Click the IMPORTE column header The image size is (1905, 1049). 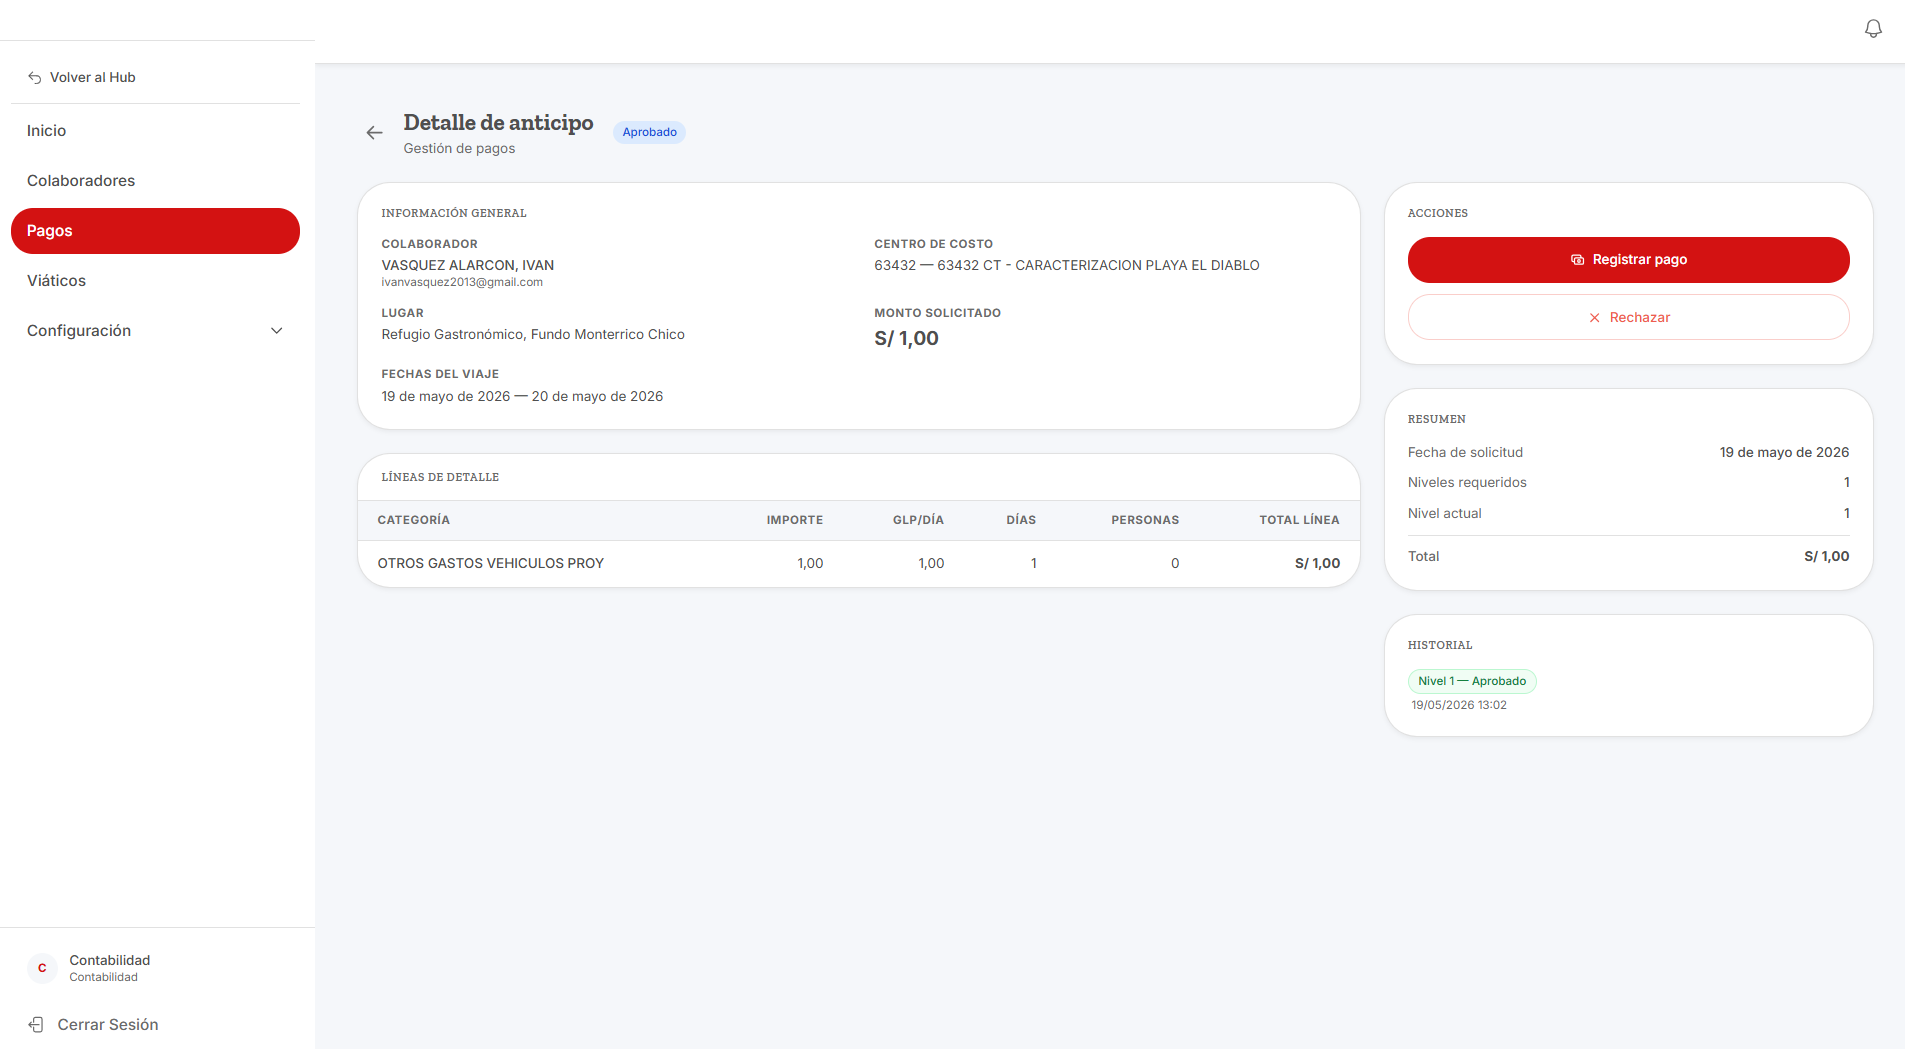[794, 520]
